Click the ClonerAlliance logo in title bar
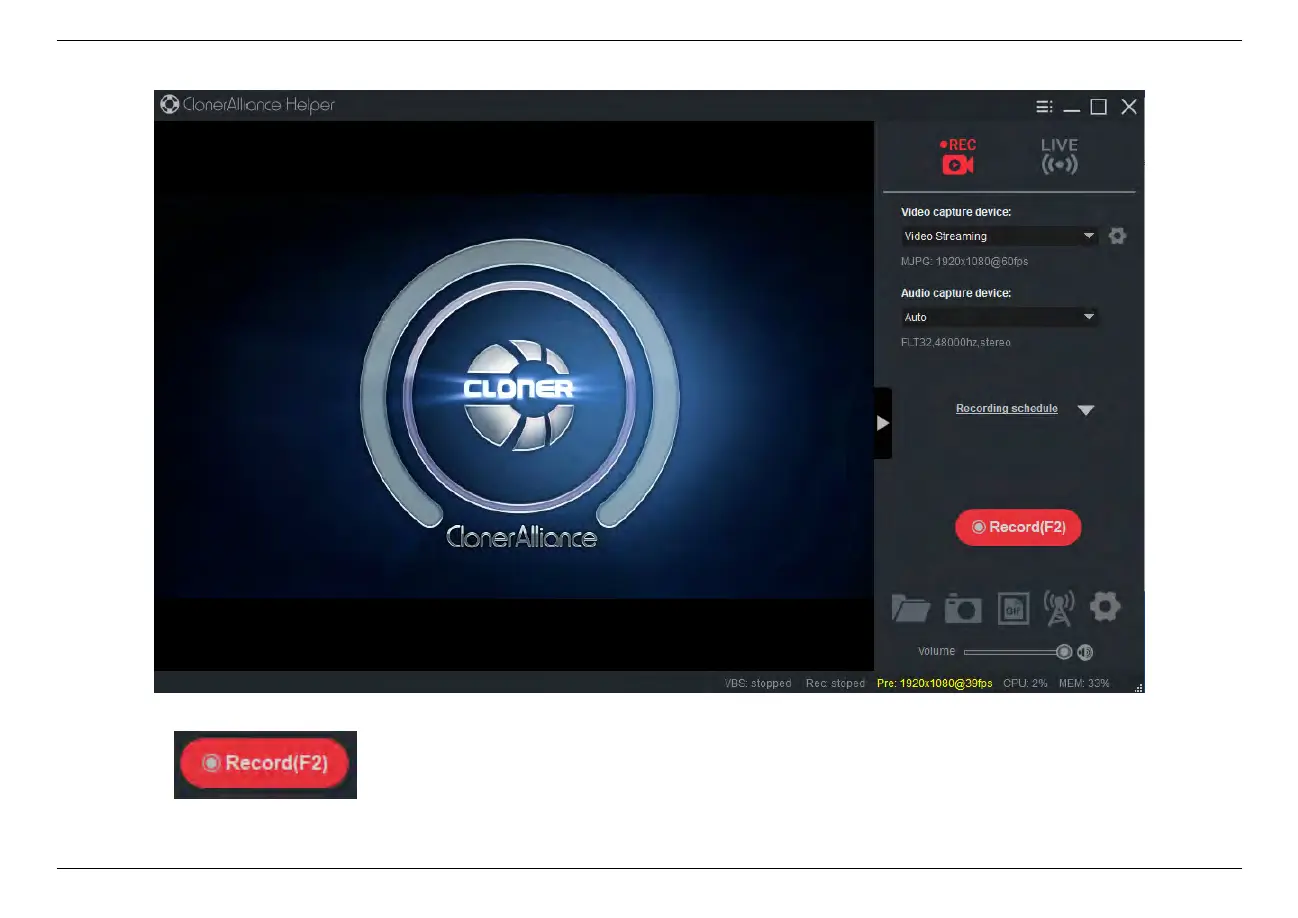The height and width of the screenshot is (918, 1298). click(x=169, y=105)
